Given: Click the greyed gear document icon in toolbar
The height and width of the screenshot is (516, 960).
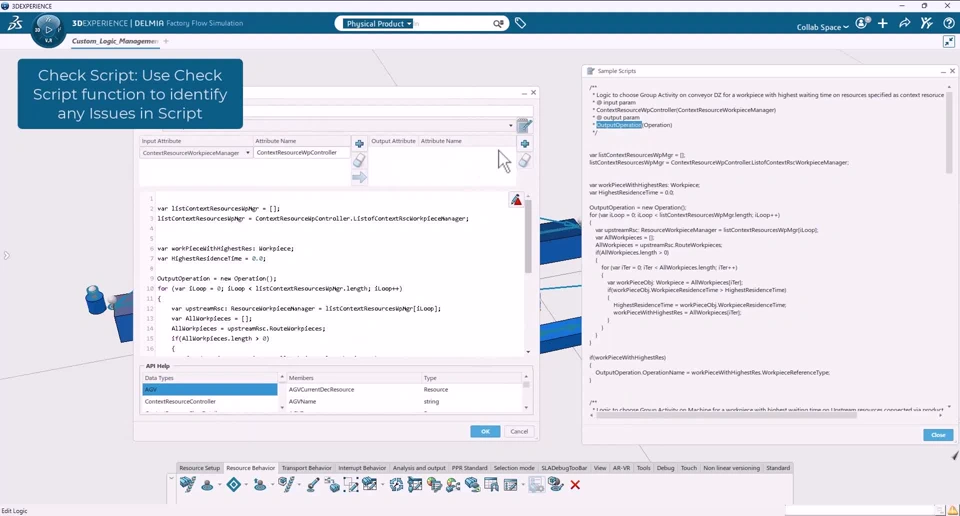Looking at the screenshot, I should (536, 485).
